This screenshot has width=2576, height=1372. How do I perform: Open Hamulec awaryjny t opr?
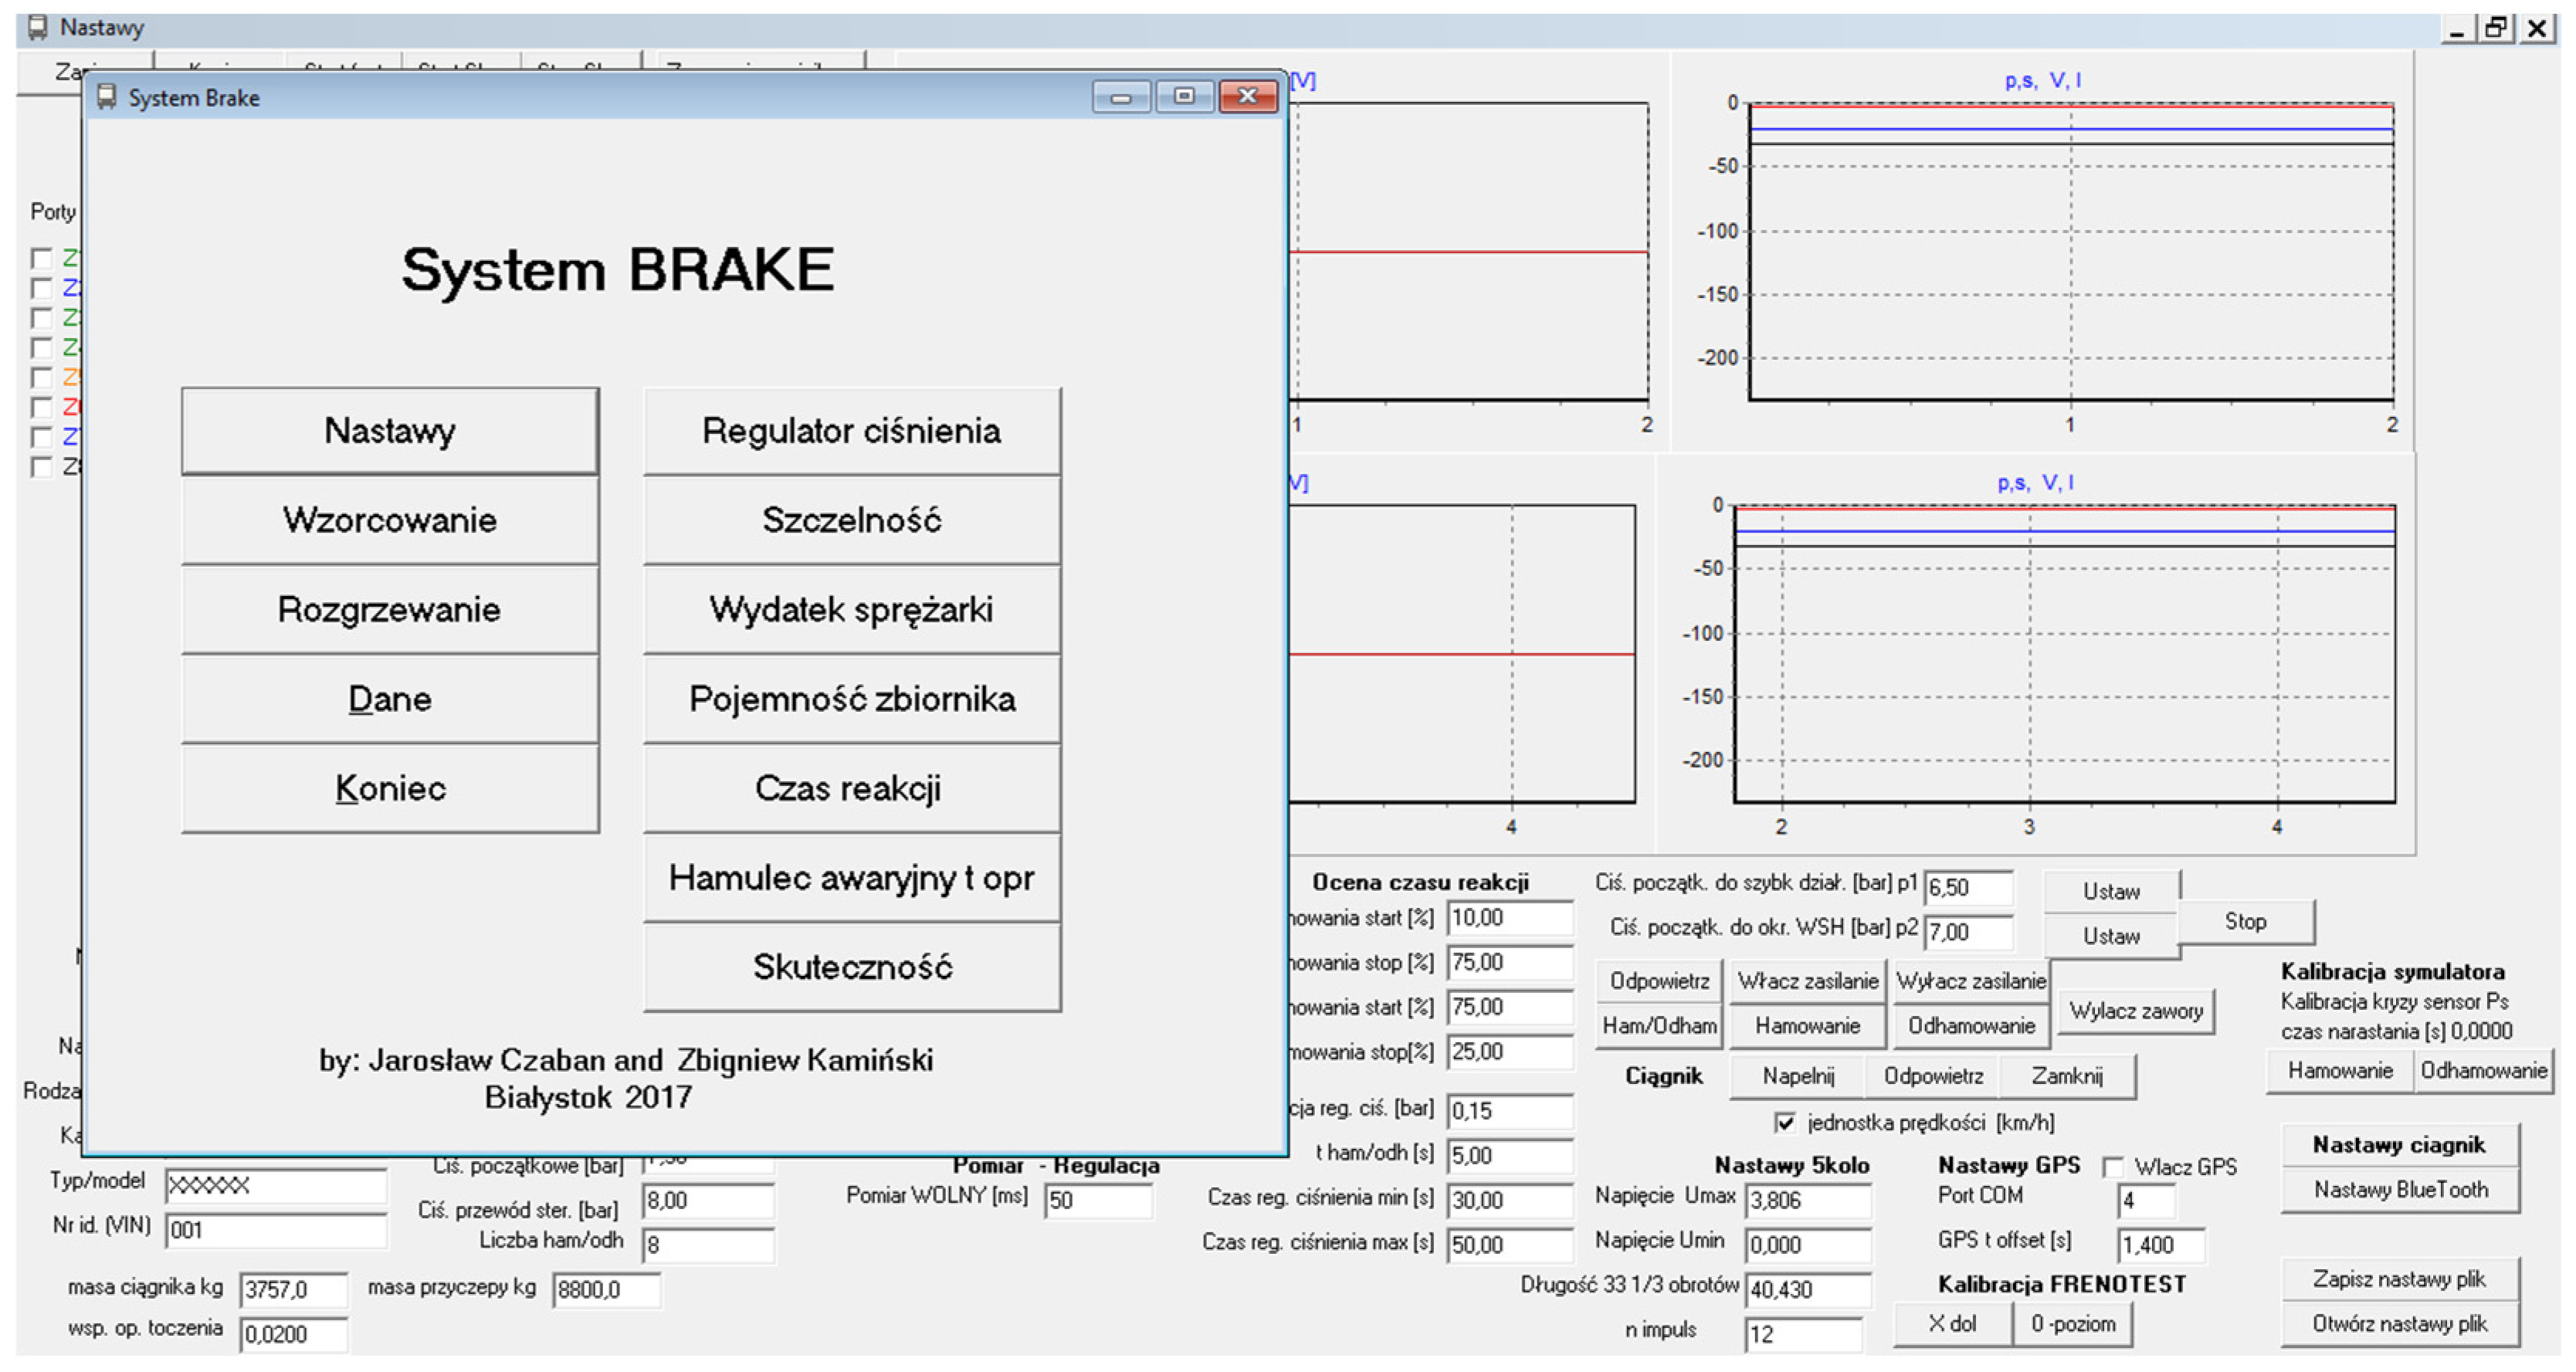(851, 878)
